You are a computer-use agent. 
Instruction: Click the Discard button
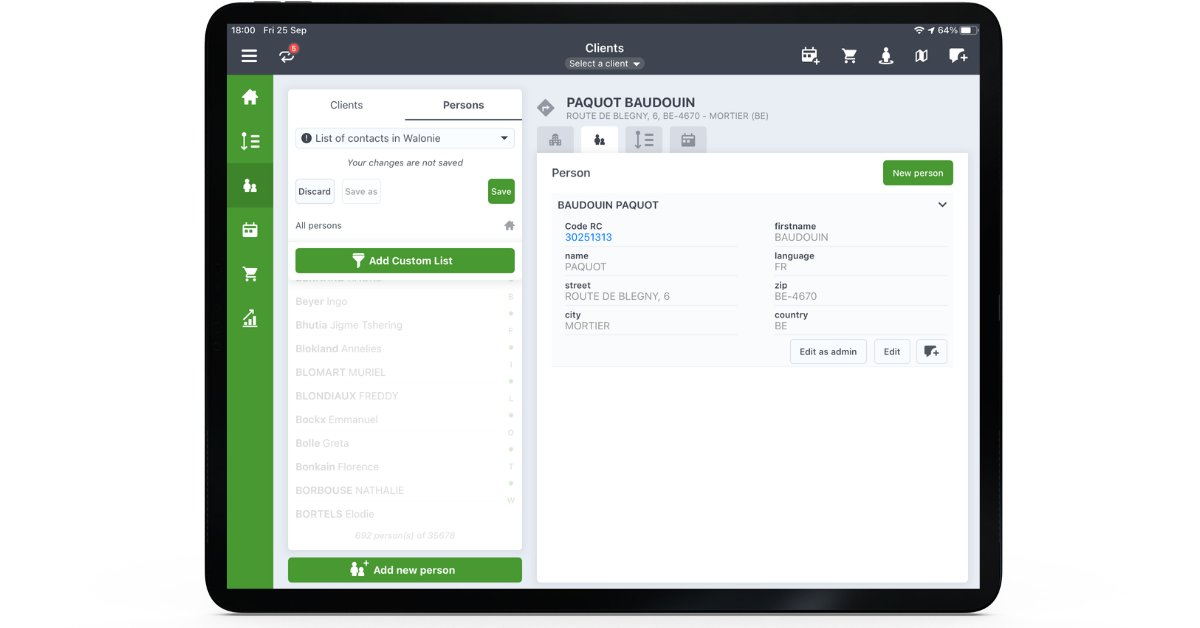(314, 191)
